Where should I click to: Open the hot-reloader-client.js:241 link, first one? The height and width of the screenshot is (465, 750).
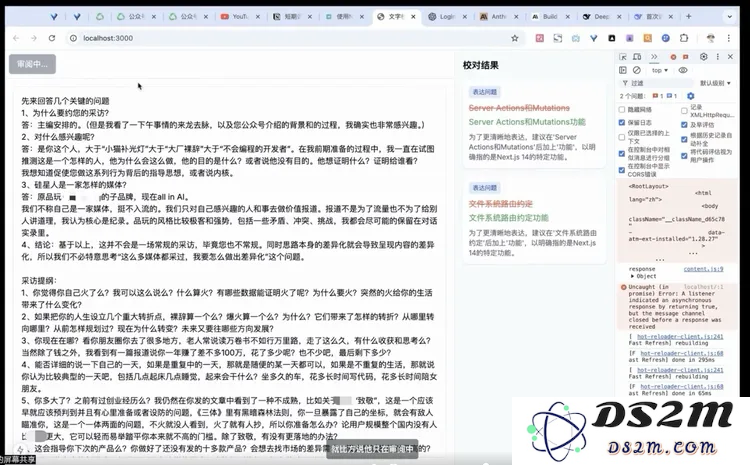click(680, 337)
